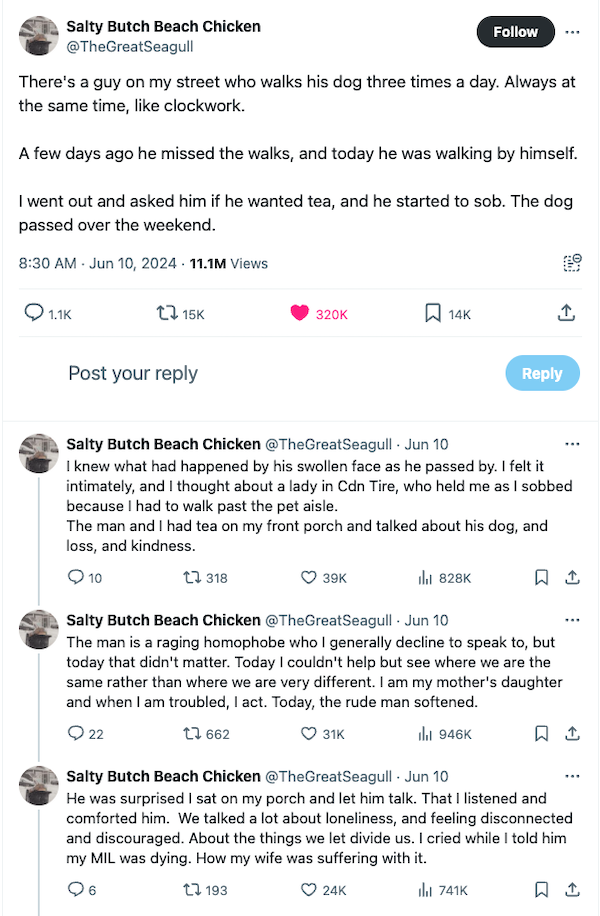Open the more options menu on the main tweet
600x916 pixels.
click(x=574, y=31)
